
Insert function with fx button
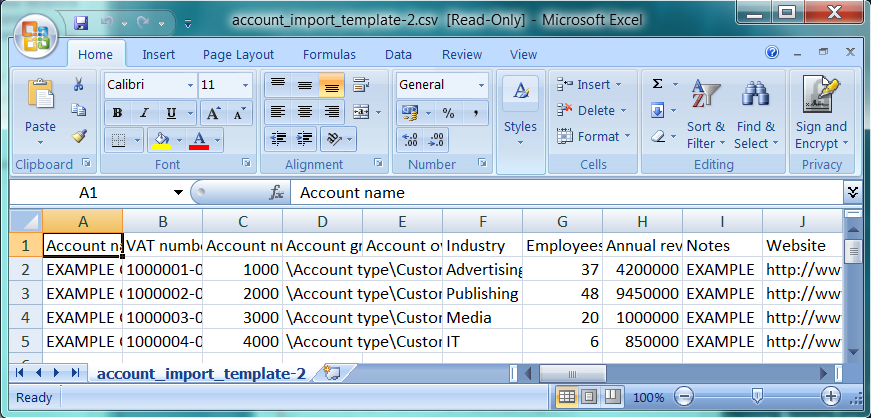(277, 193)
